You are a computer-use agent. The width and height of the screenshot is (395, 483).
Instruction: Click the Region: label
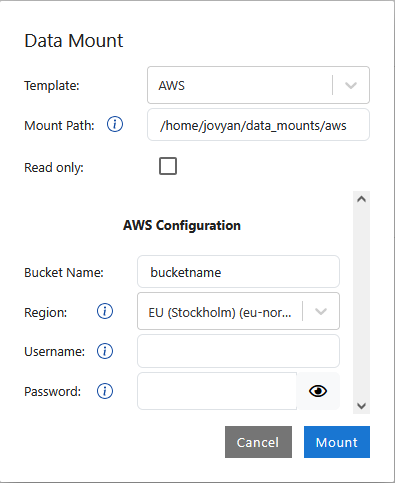click(x=45, y=313)
